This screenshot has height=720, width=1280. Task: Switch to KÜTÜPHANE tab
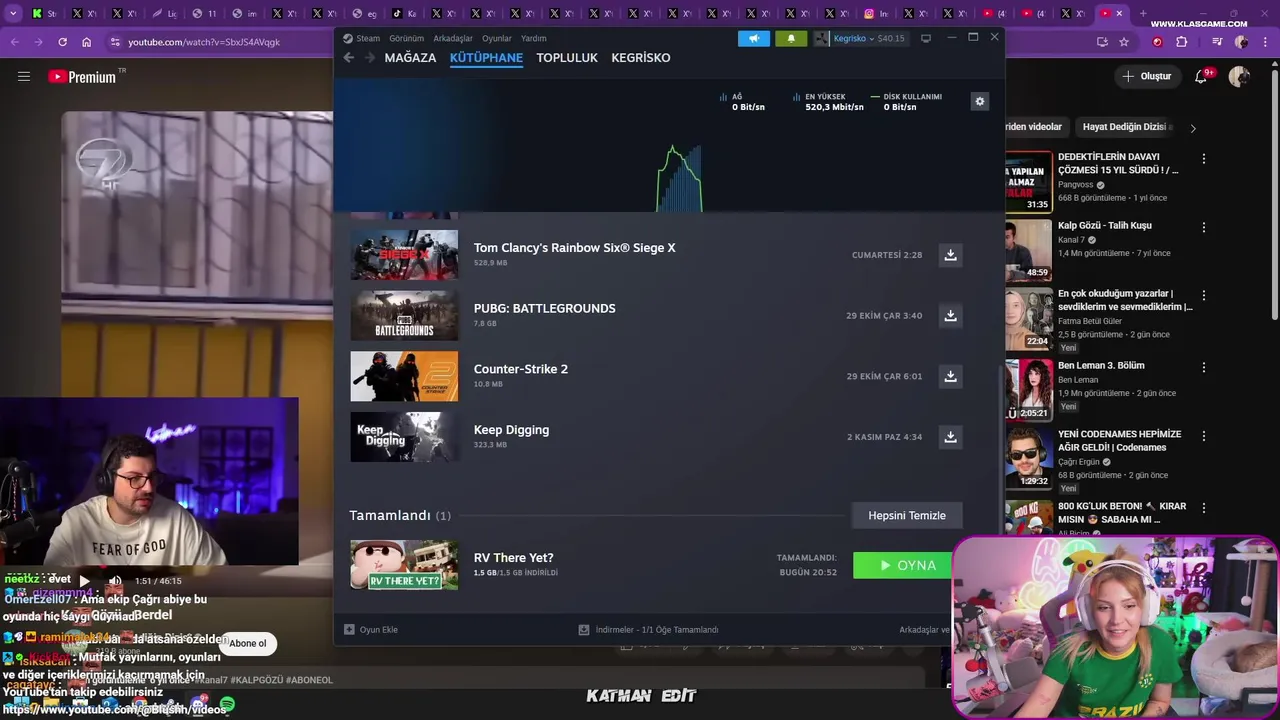click(486, 58)
